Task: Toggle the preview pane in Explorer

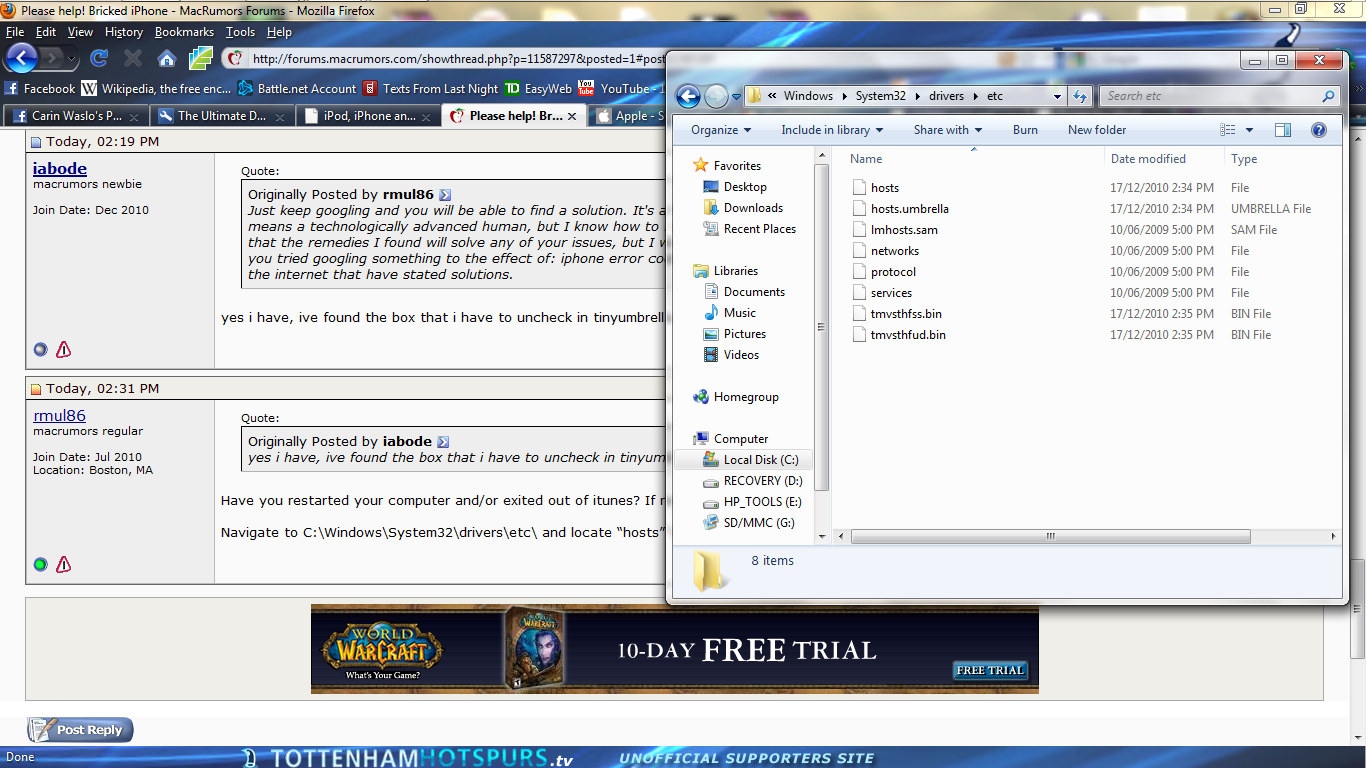Action: (1283, 130)
